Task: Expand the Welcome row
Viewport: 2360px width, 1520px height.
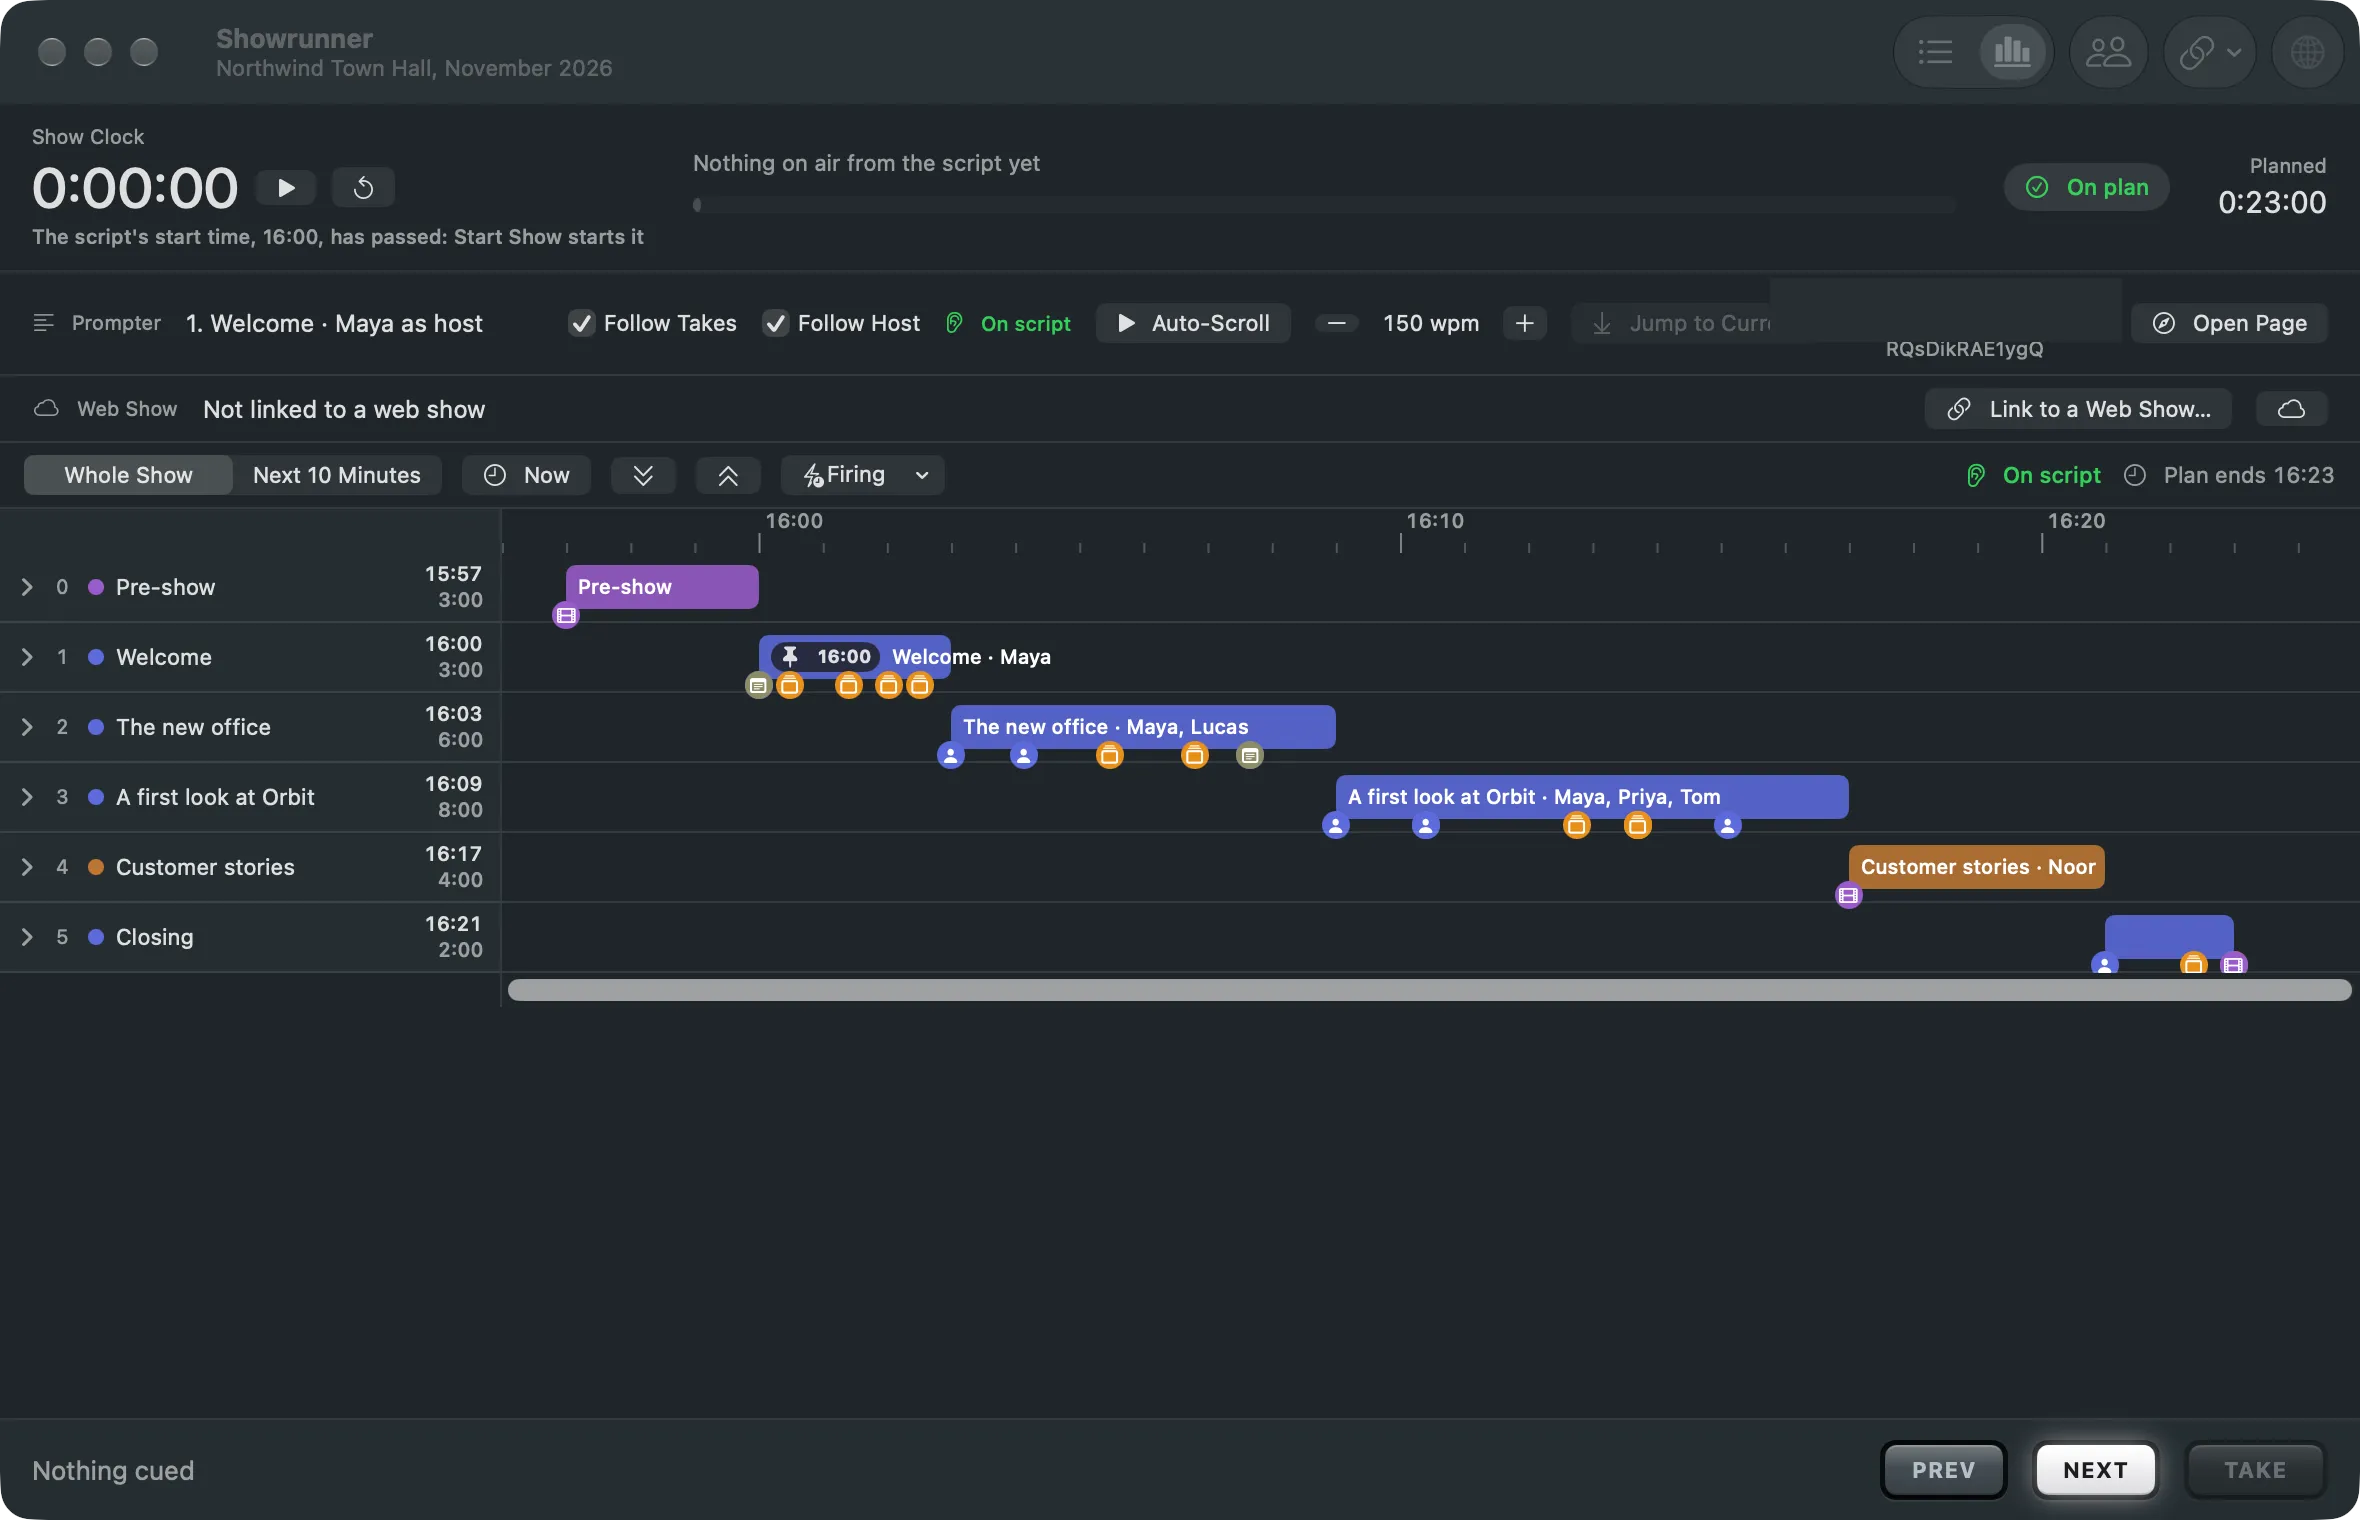Action: 27,657
